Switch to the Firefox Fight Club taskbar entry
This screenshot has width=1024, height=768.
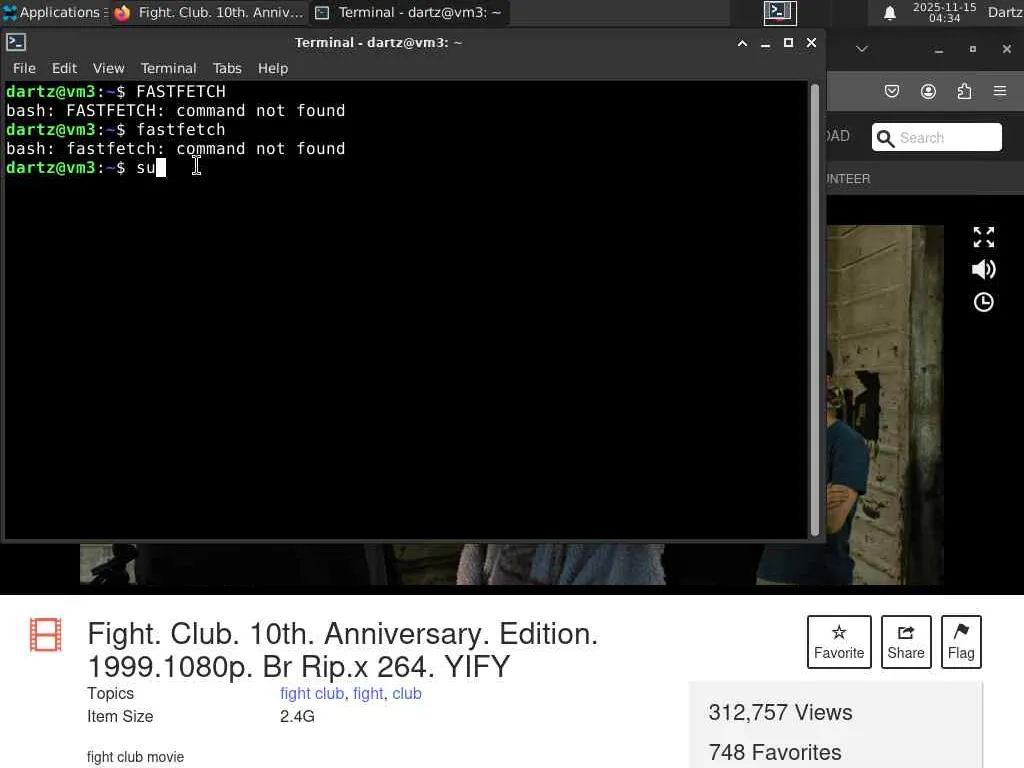[209, 12]
